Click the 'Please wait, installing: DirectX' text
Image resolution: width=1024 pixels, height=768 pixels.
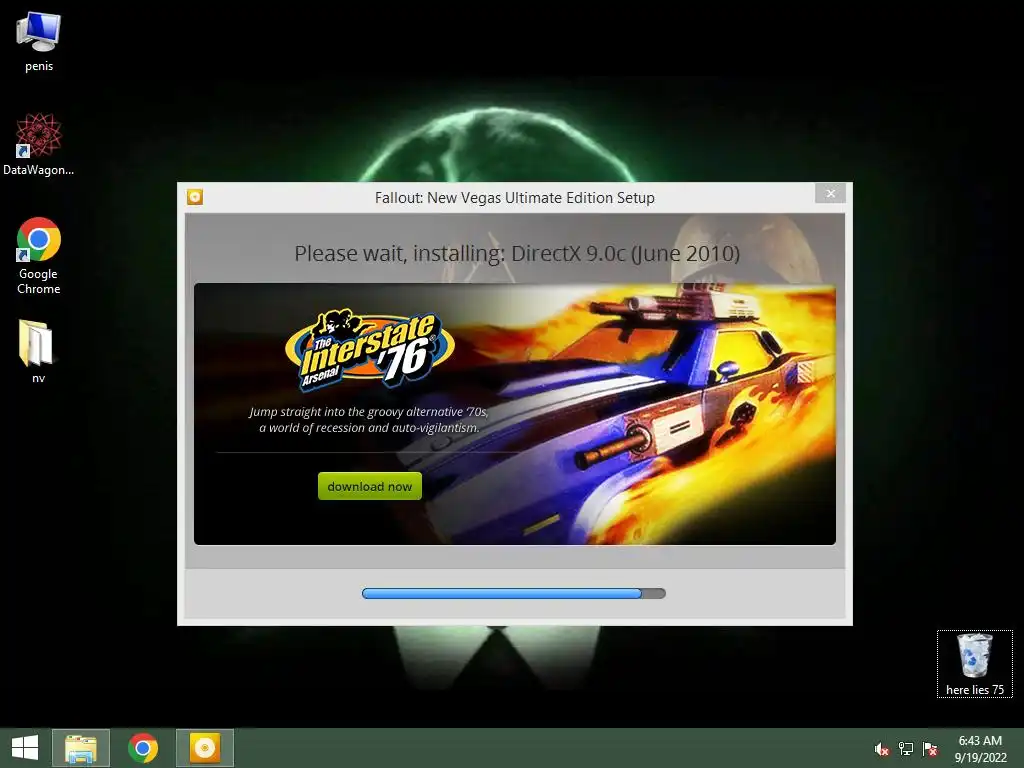click(517, 253)
